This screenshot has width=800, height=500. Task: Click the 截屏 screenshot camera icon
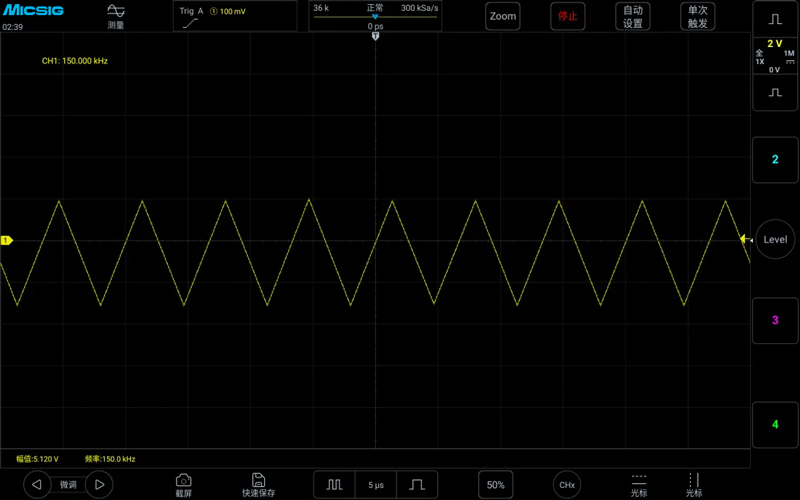184,485
